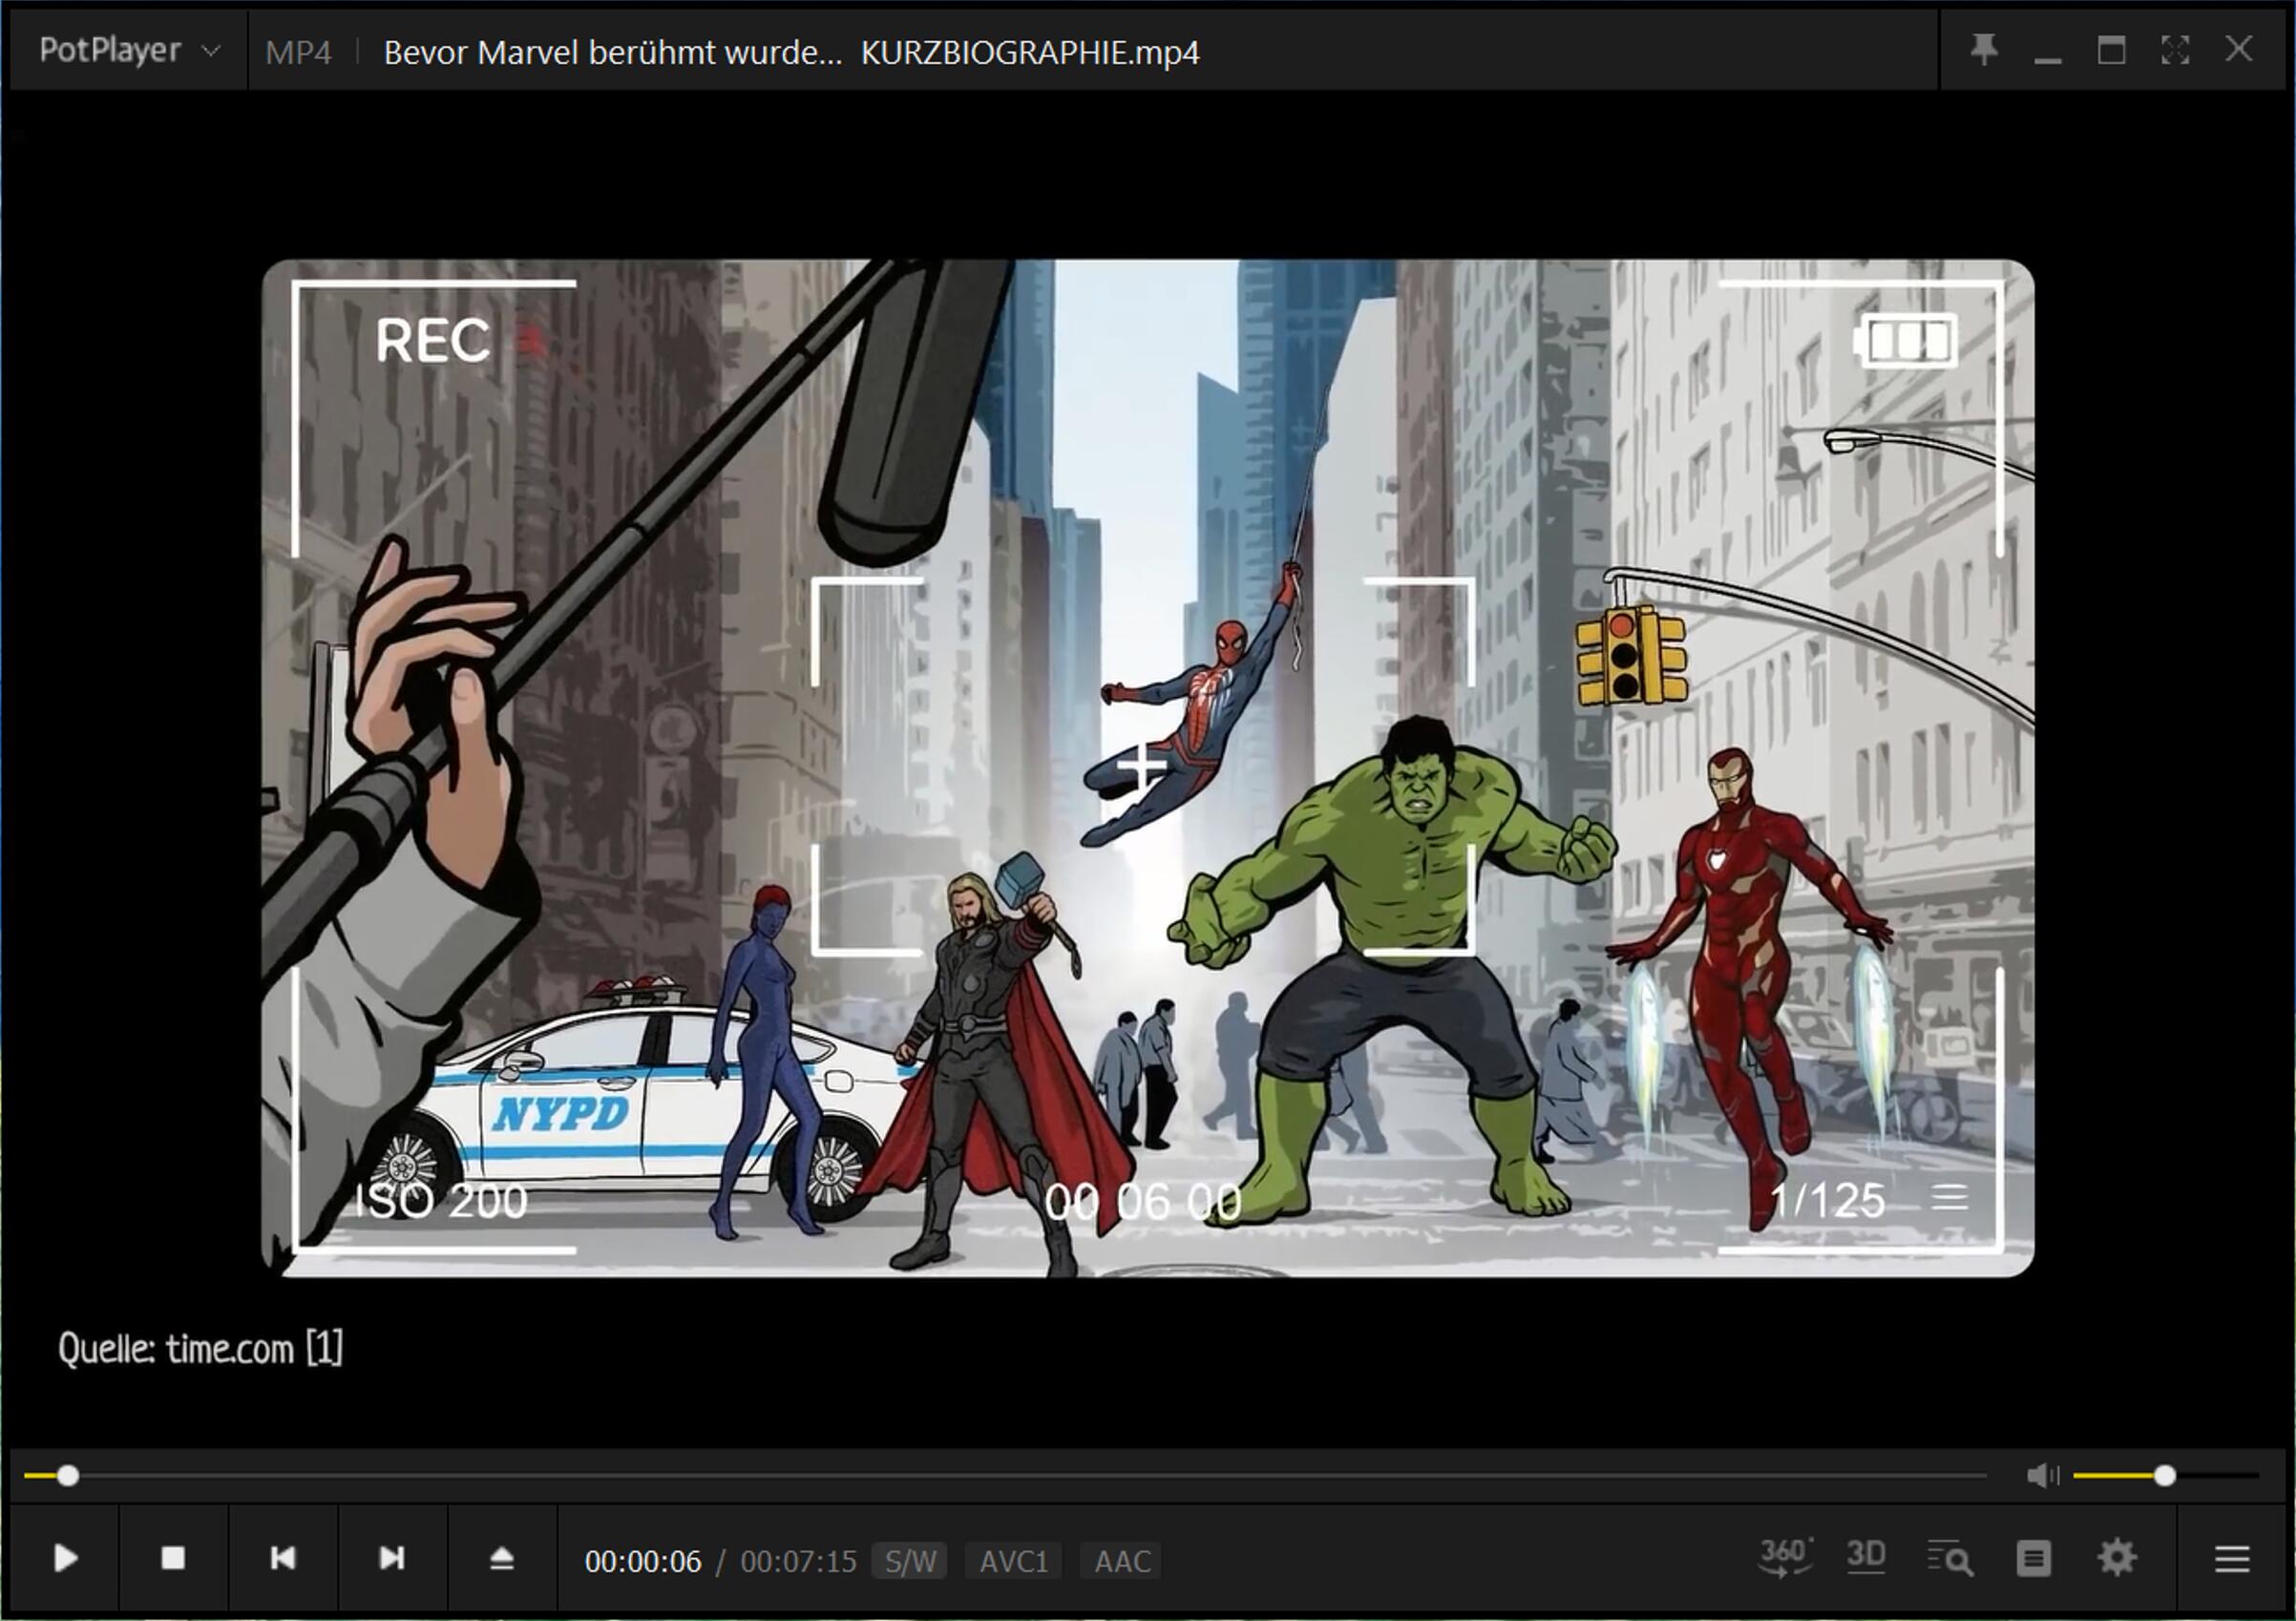The height and width of the screenshot is (1621, 2296).
Task: Open the settings gear control panel
Action: (2117, 1558)
